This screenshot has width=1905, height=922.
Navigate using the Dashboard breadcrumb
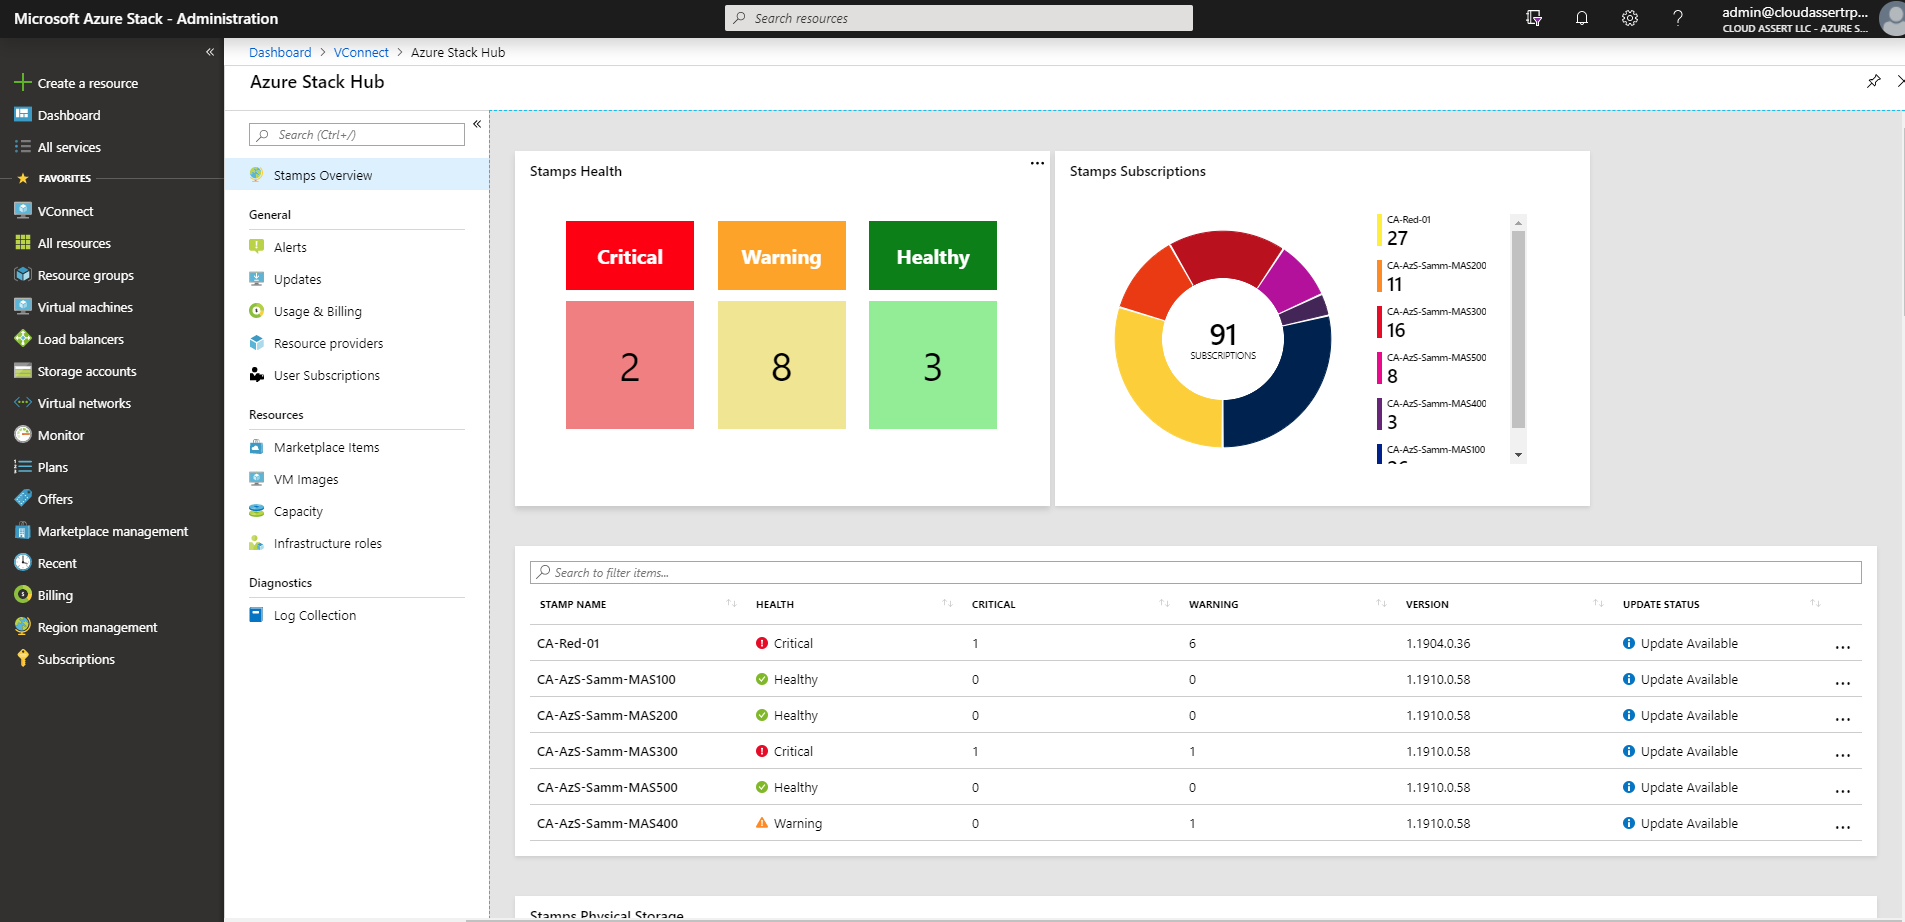[x=280, y=52]
